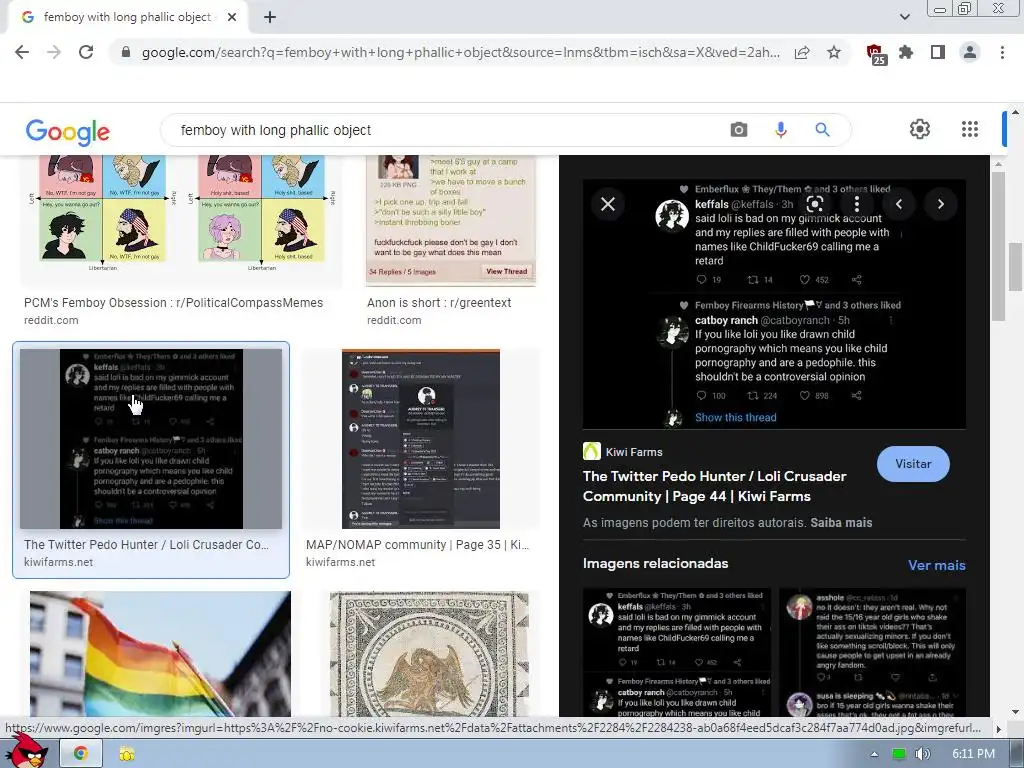Click the 6:11 PM clock
Screen dimensions: 1024x768
point(972,754)
